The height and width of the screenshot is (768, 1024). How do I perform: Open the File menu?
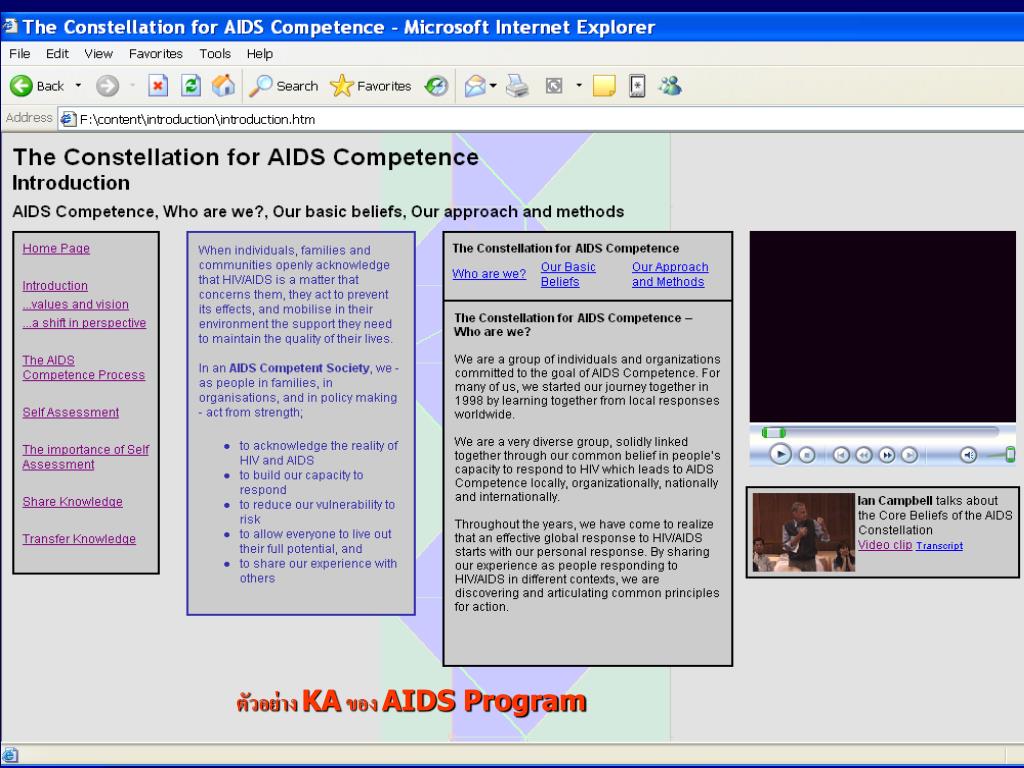[20, 54]
